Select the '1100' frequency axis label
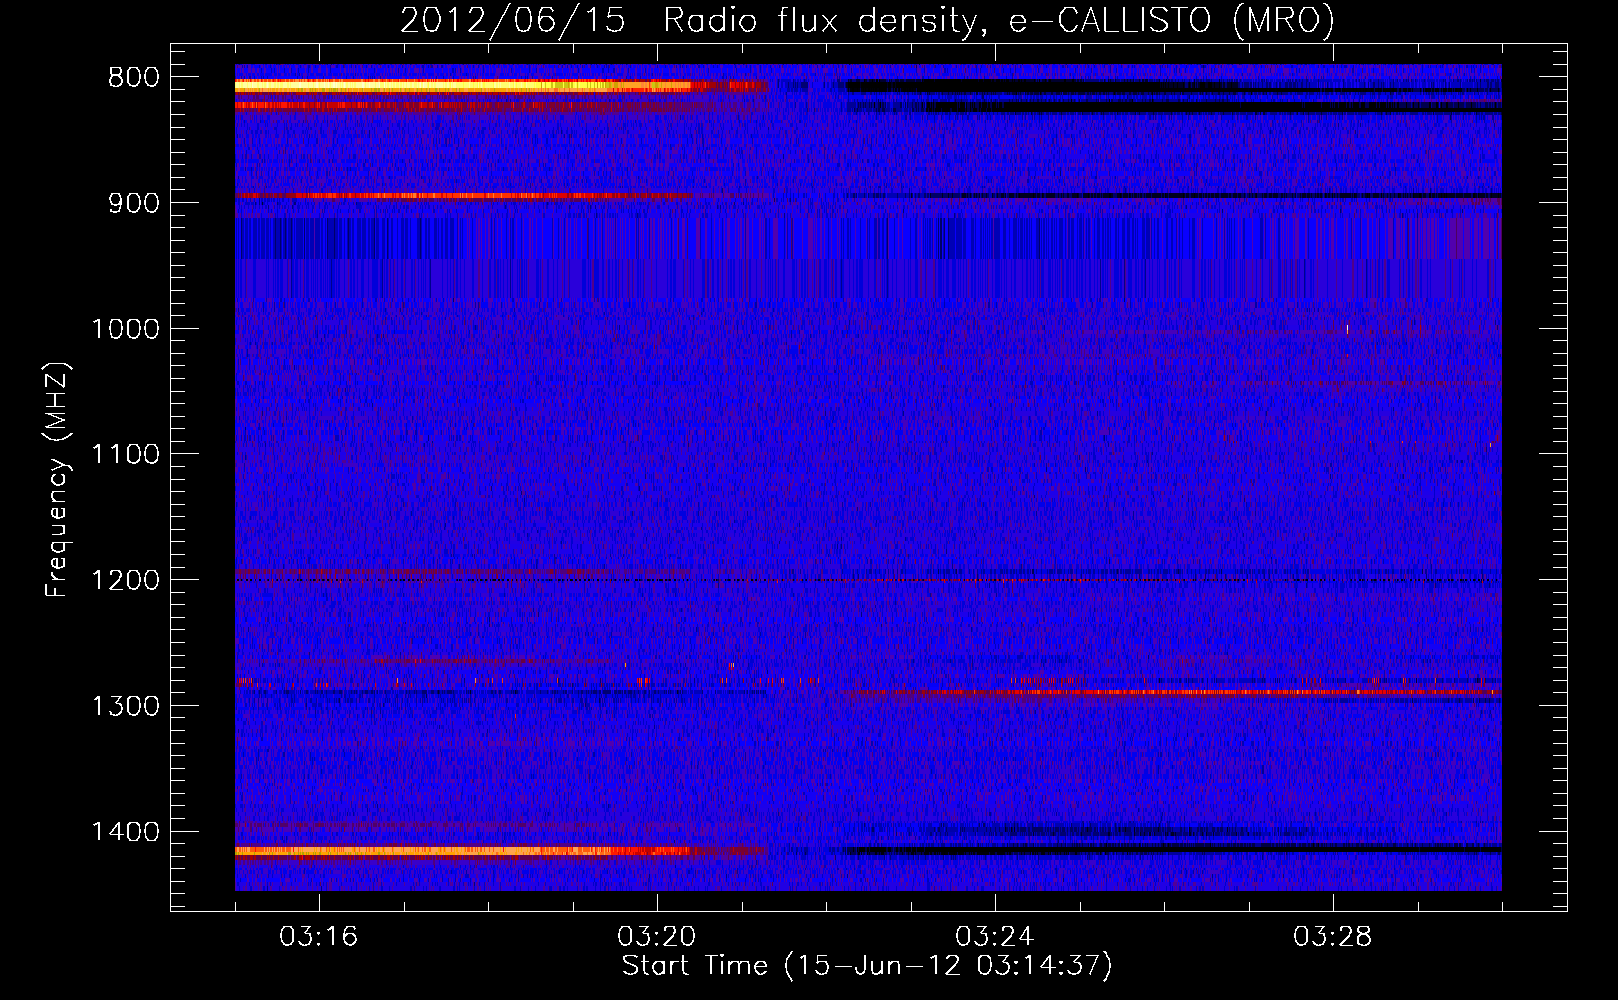1618x1000 pixels. click(125, 455)
